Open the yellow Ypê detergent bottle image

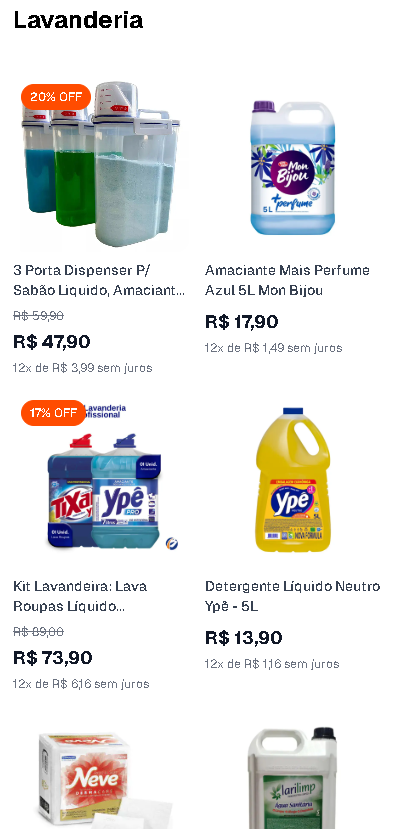click(x=292, y=481)
